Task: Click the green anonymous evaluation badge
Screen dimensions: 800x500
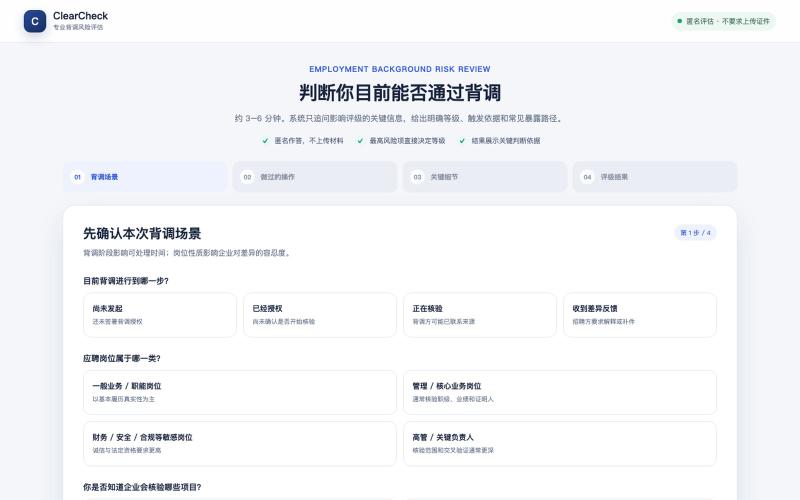Action: pyautogui.click(x=723, y=21)
